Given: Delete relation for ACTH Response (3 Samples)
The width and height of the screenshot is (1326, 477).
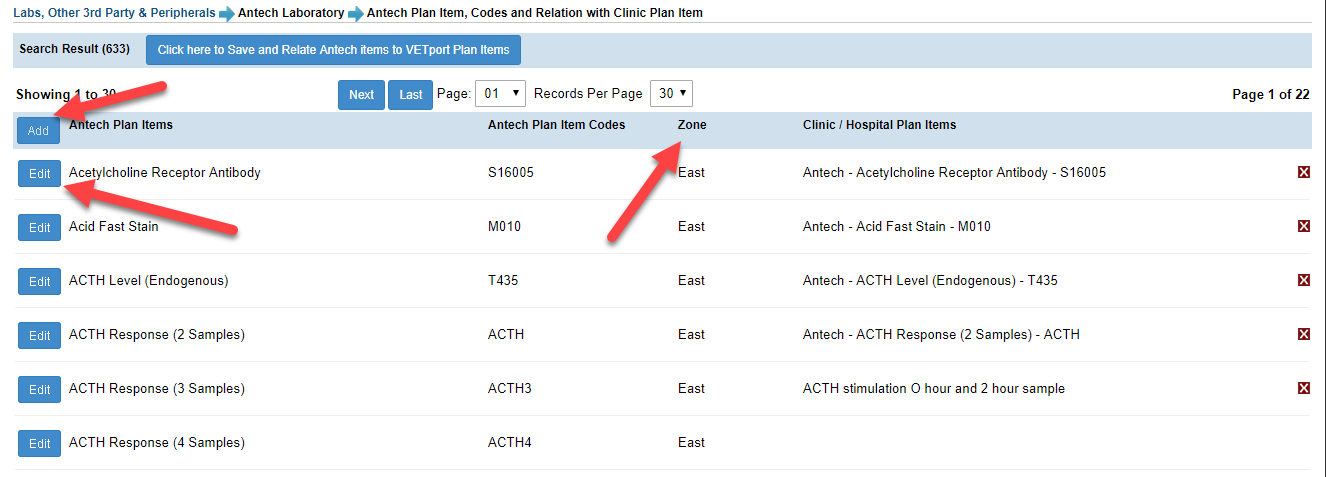Looking at the screenshot, I should [x=1303, y=388].
